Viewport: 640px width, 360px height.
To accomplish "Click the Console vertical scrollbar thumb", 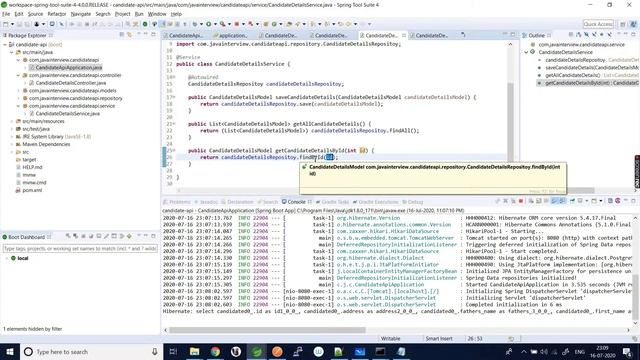I will point(635,298).
